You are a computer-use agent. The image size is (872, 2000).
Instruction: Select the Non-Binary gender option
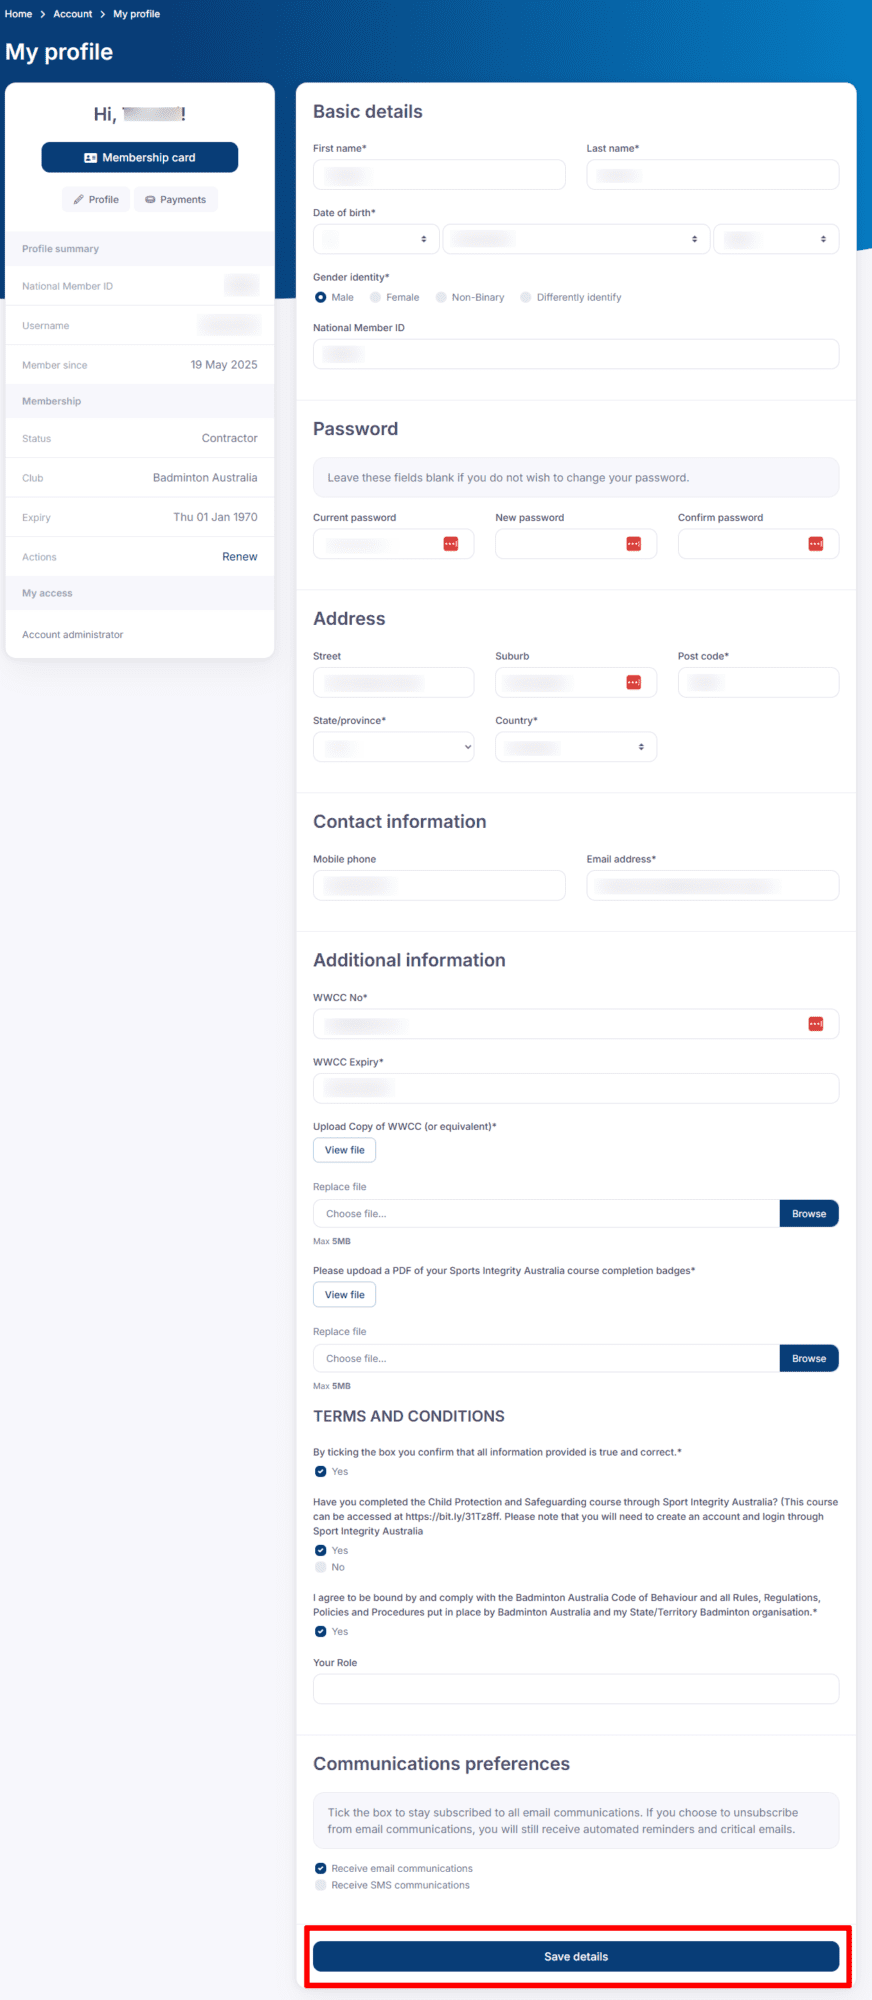point(441,297)
